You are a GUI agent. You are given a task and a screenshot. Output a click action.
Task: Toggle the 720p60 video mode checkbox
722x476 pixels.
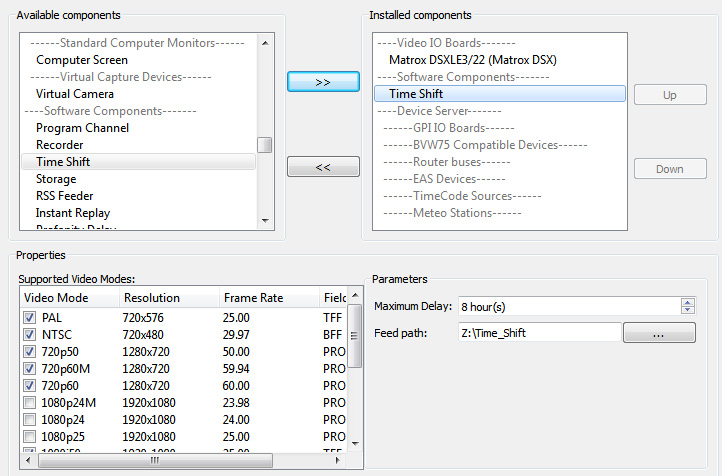[29, 386]
